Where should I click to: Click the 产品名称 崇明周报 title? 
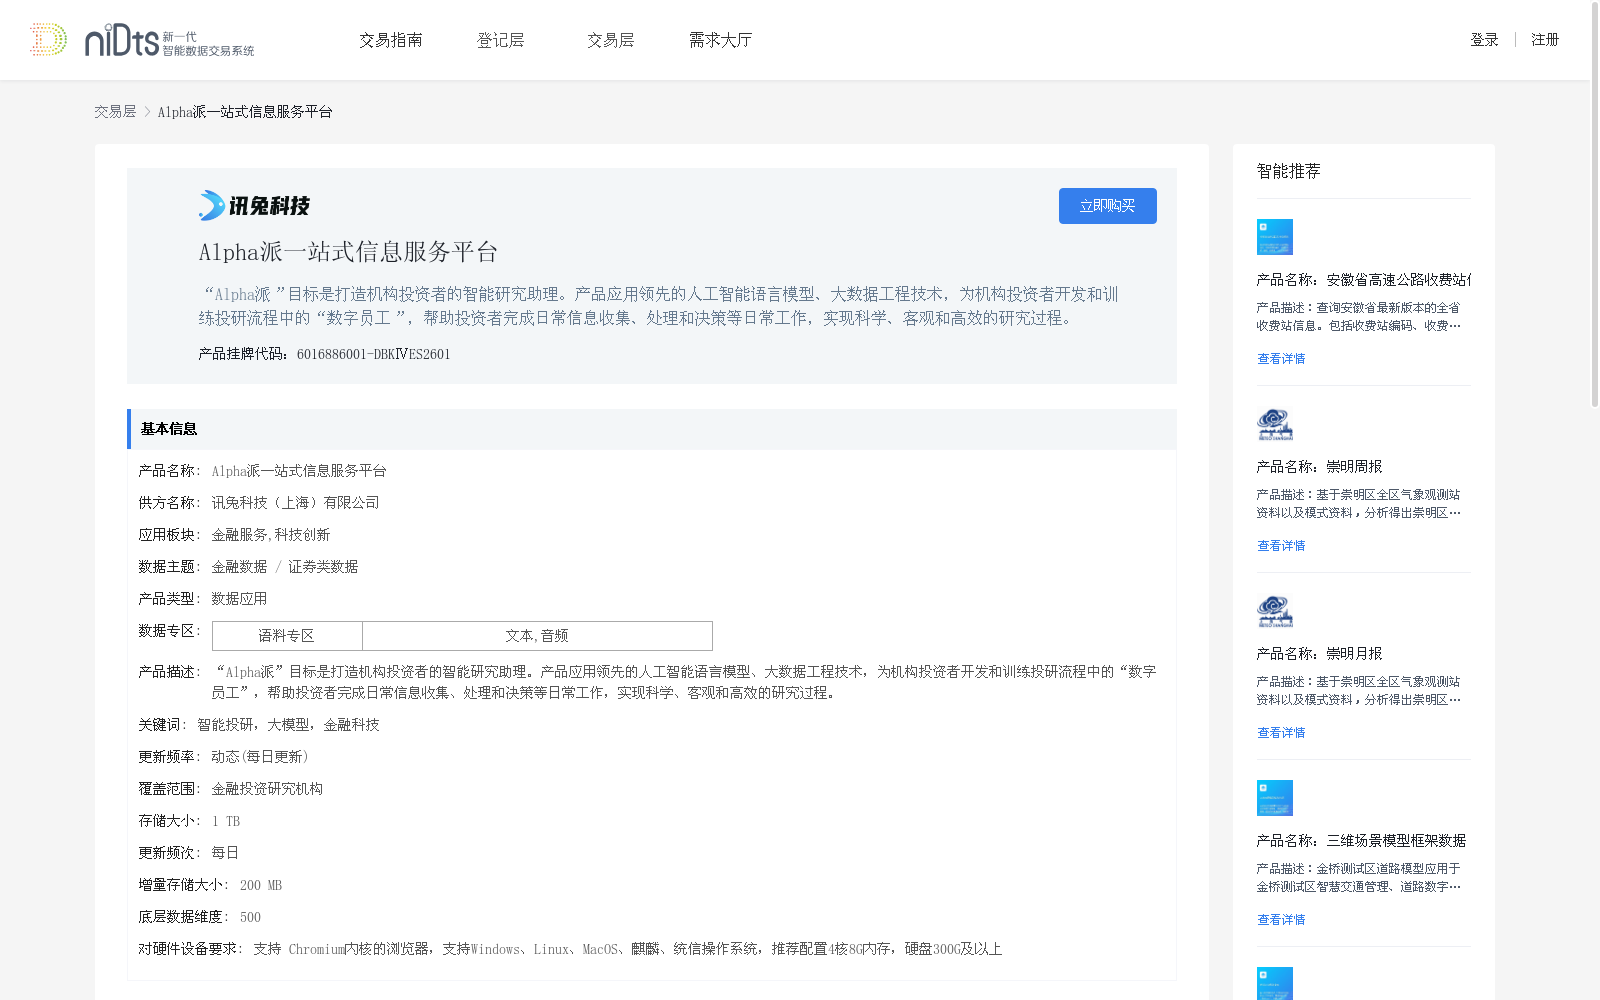pyautogui.click(x=1320, y=467)
